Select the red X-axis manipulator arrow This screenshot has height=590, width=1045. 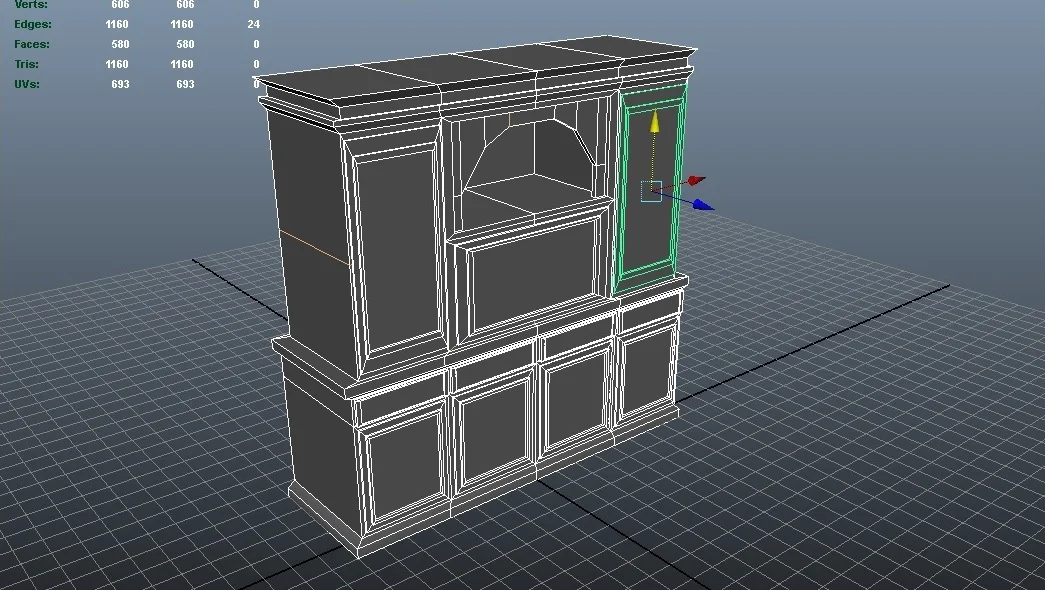tap(697, 181)
